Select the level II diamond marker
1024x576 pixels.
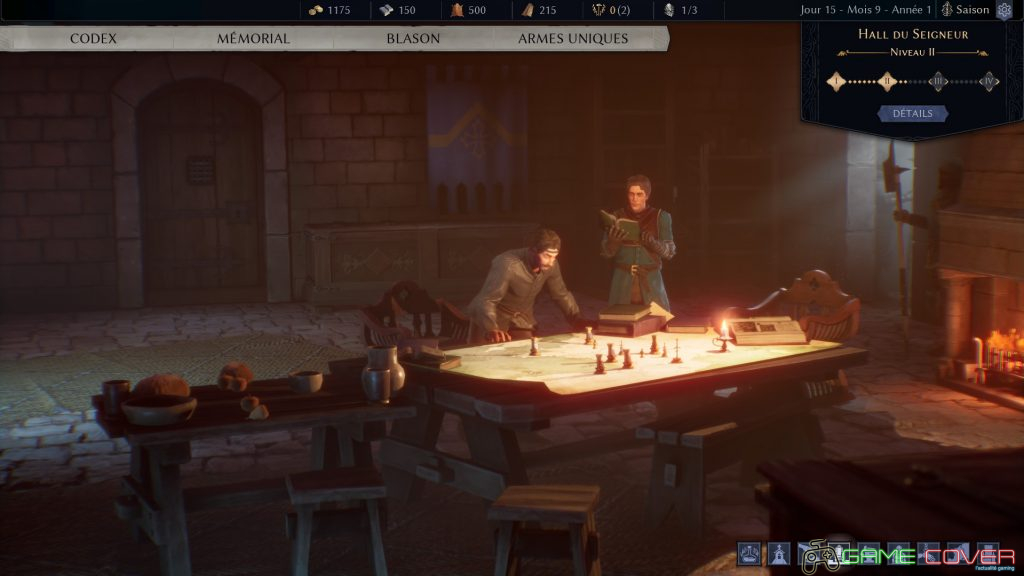(x=887, y=82)
